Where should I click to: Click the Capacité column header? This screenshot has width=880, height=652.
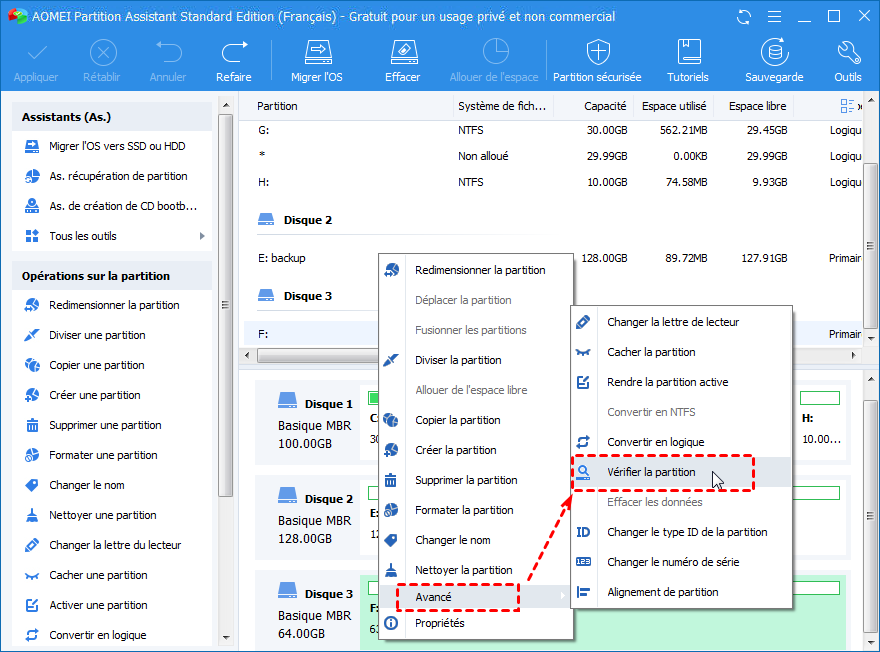[x=605, y=106]
